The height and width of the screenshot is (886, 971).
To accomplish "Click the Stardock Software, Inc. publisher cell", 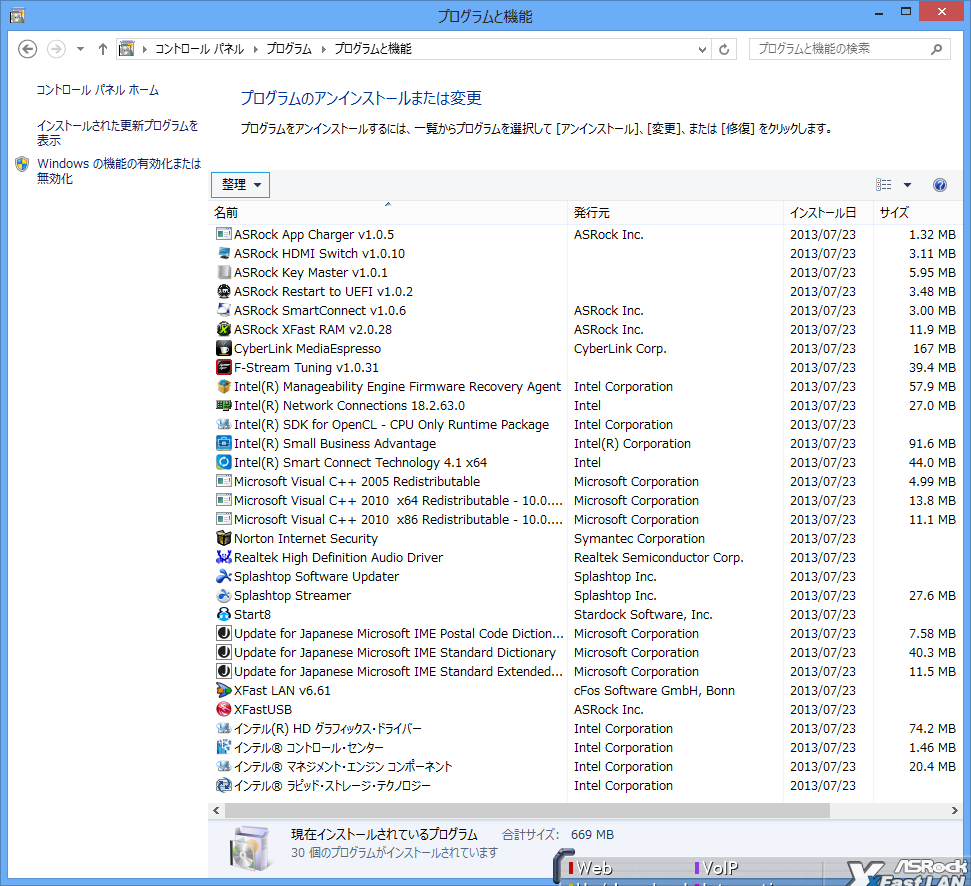I will (x=643, y=615).
